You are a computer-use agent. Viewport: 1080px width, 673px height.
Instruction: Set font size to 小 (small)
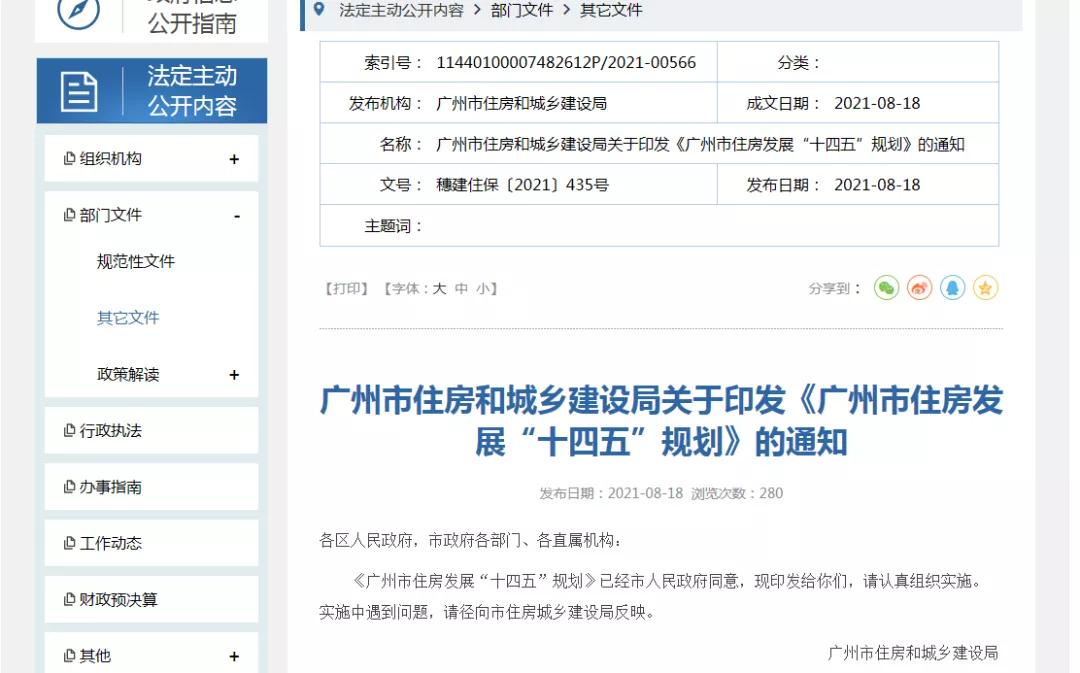pyautogui.click(x=482, y=289)
